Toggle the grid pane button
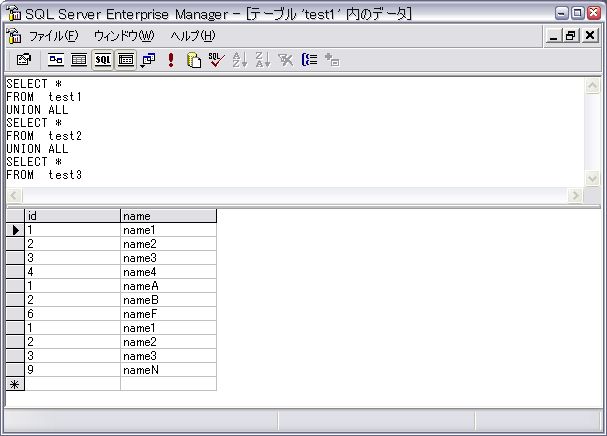 click(x=80, y=60)
